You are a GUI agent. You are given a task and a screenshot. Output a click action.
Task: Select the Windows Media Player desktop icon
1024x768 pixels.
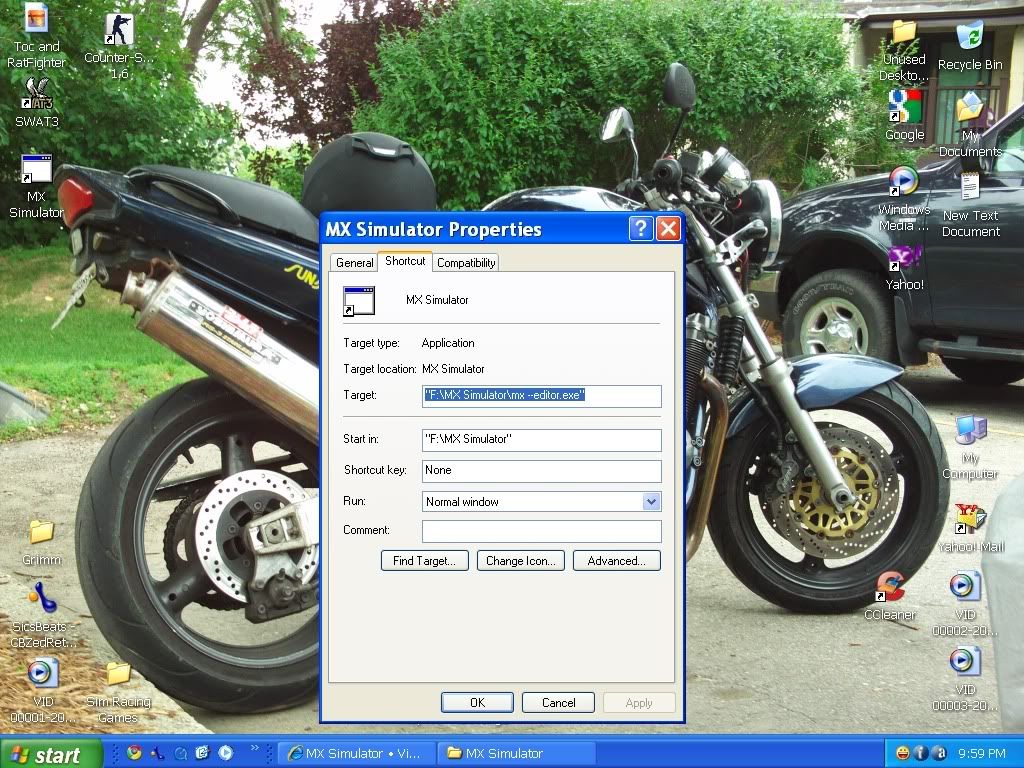(x=904, y=183)
